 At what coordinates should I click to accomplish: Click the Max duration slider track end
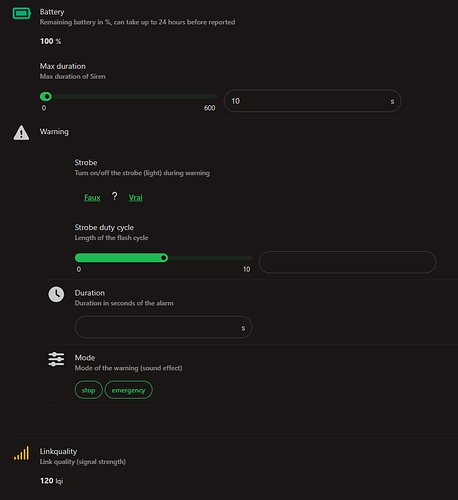(213, 97)
